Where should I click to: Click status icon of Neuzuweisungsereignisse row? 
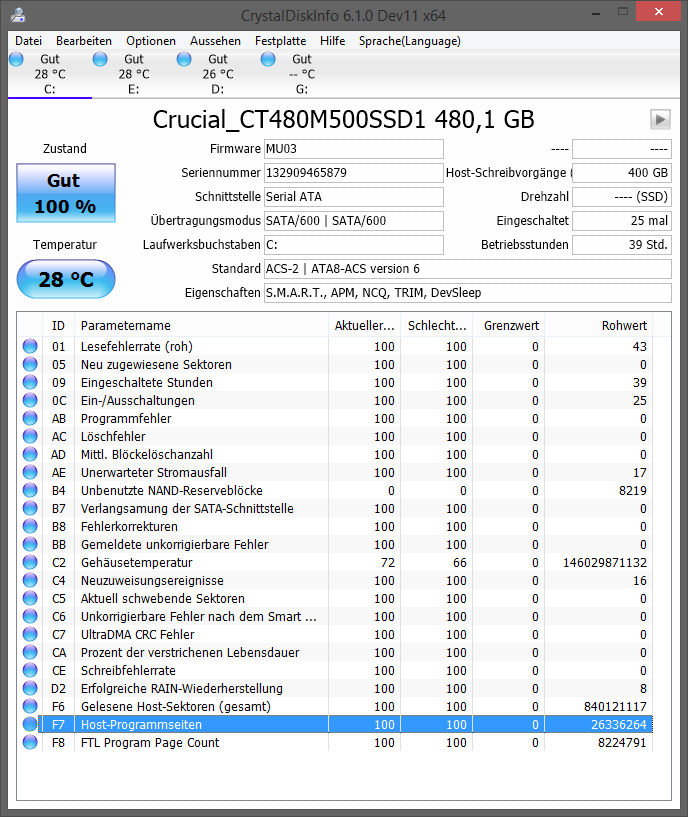point(30,580)
